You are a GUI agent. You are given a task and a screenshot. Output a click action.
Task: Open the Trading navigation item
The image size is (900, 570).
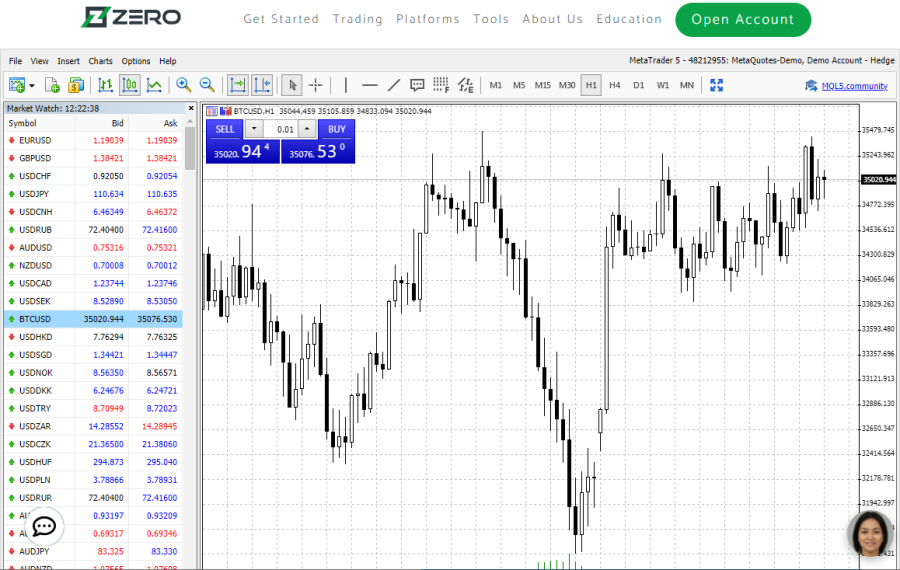(357, 19)
